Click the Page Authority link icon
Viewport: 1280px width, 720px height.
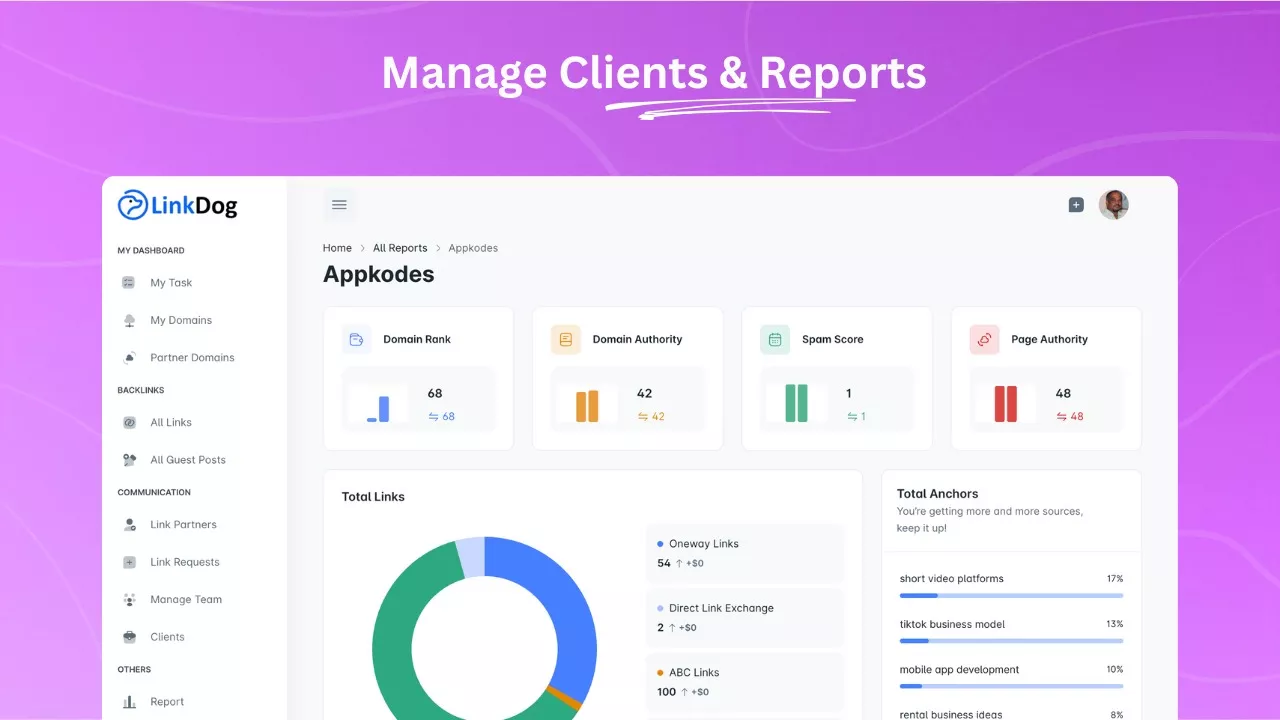(984, 340)
